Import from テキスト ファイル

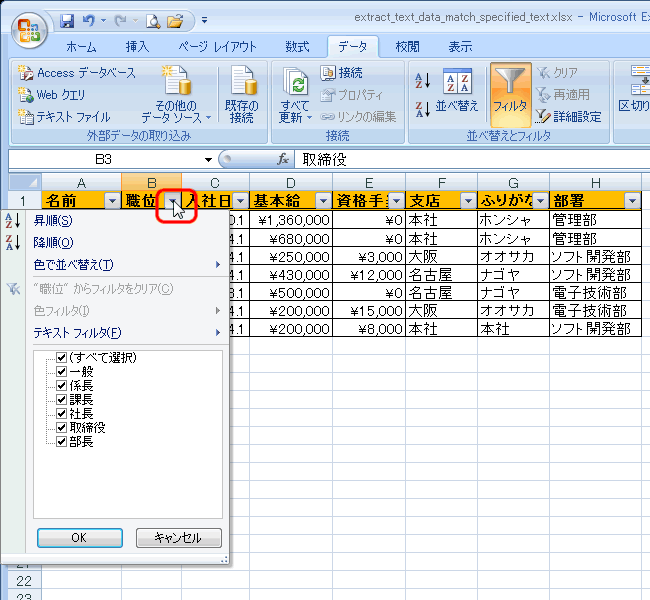pyautogui.click(x=64, y=117)
